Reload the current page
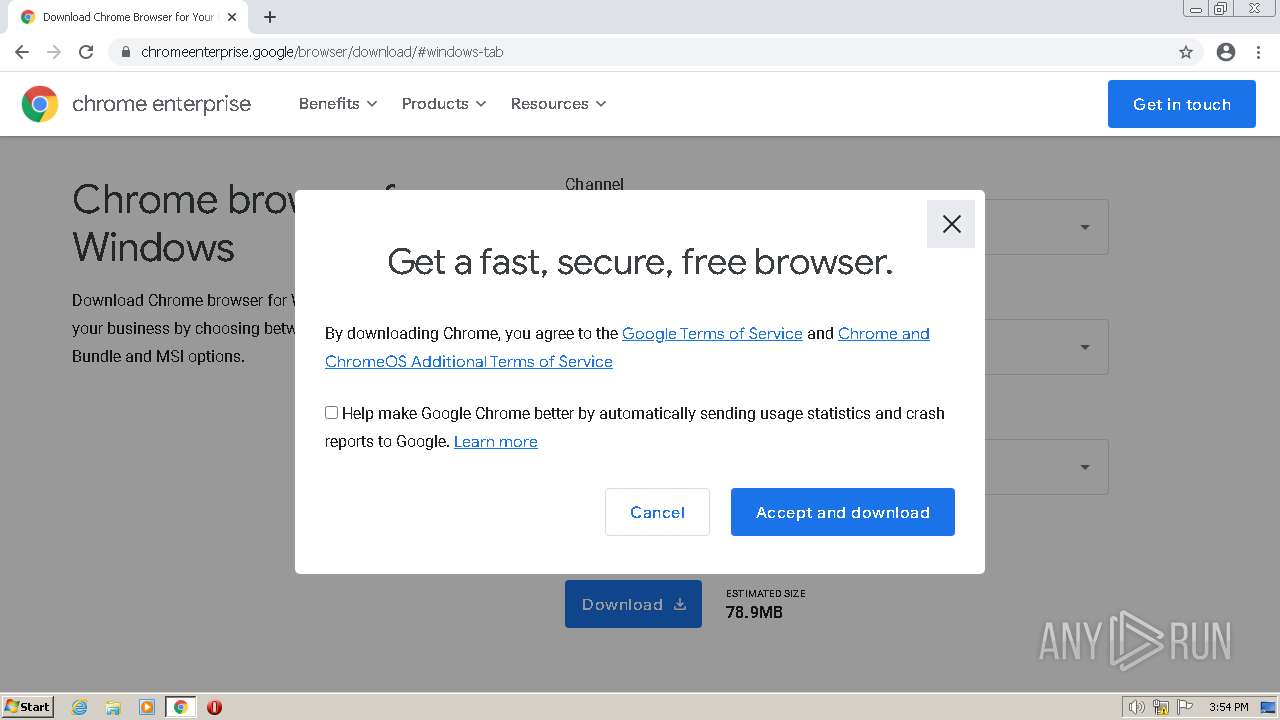 click(x=86, y=52)
